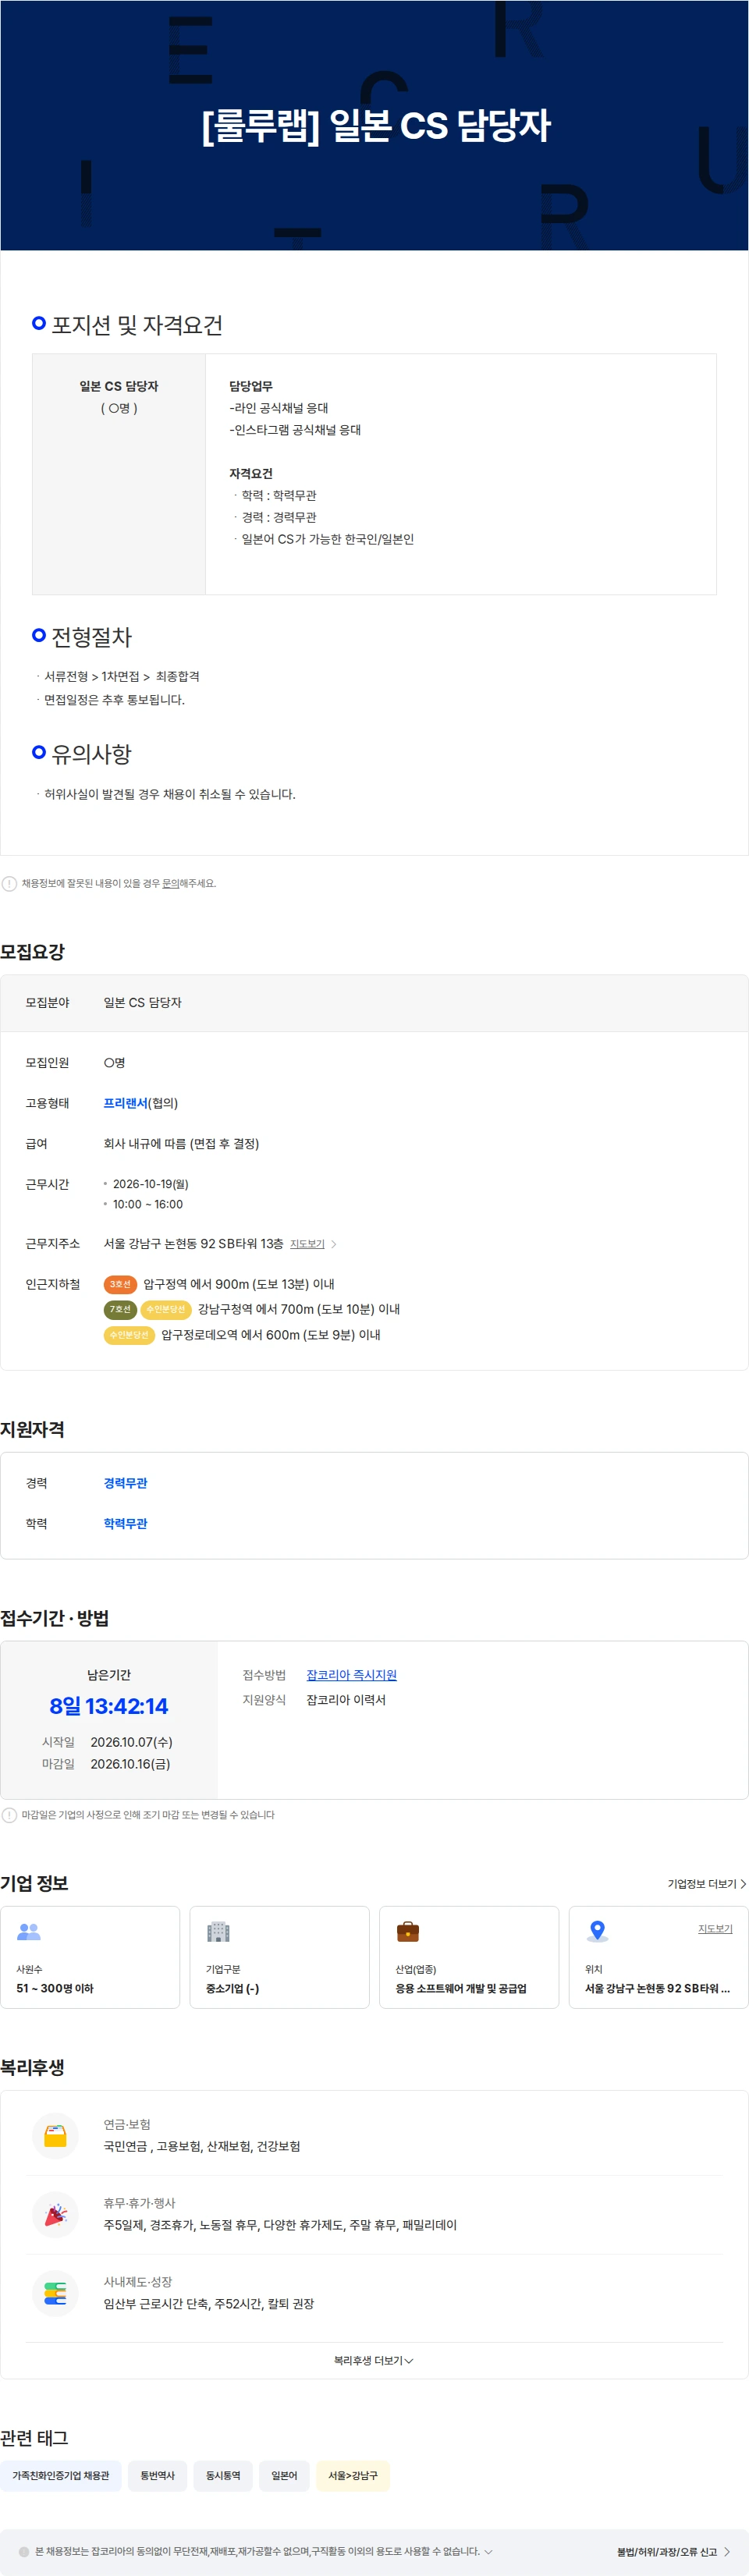Viewport: 749px width, 2576px height.
Task: Open 지도보기 in the company location card
Action: pos(715,1929)
